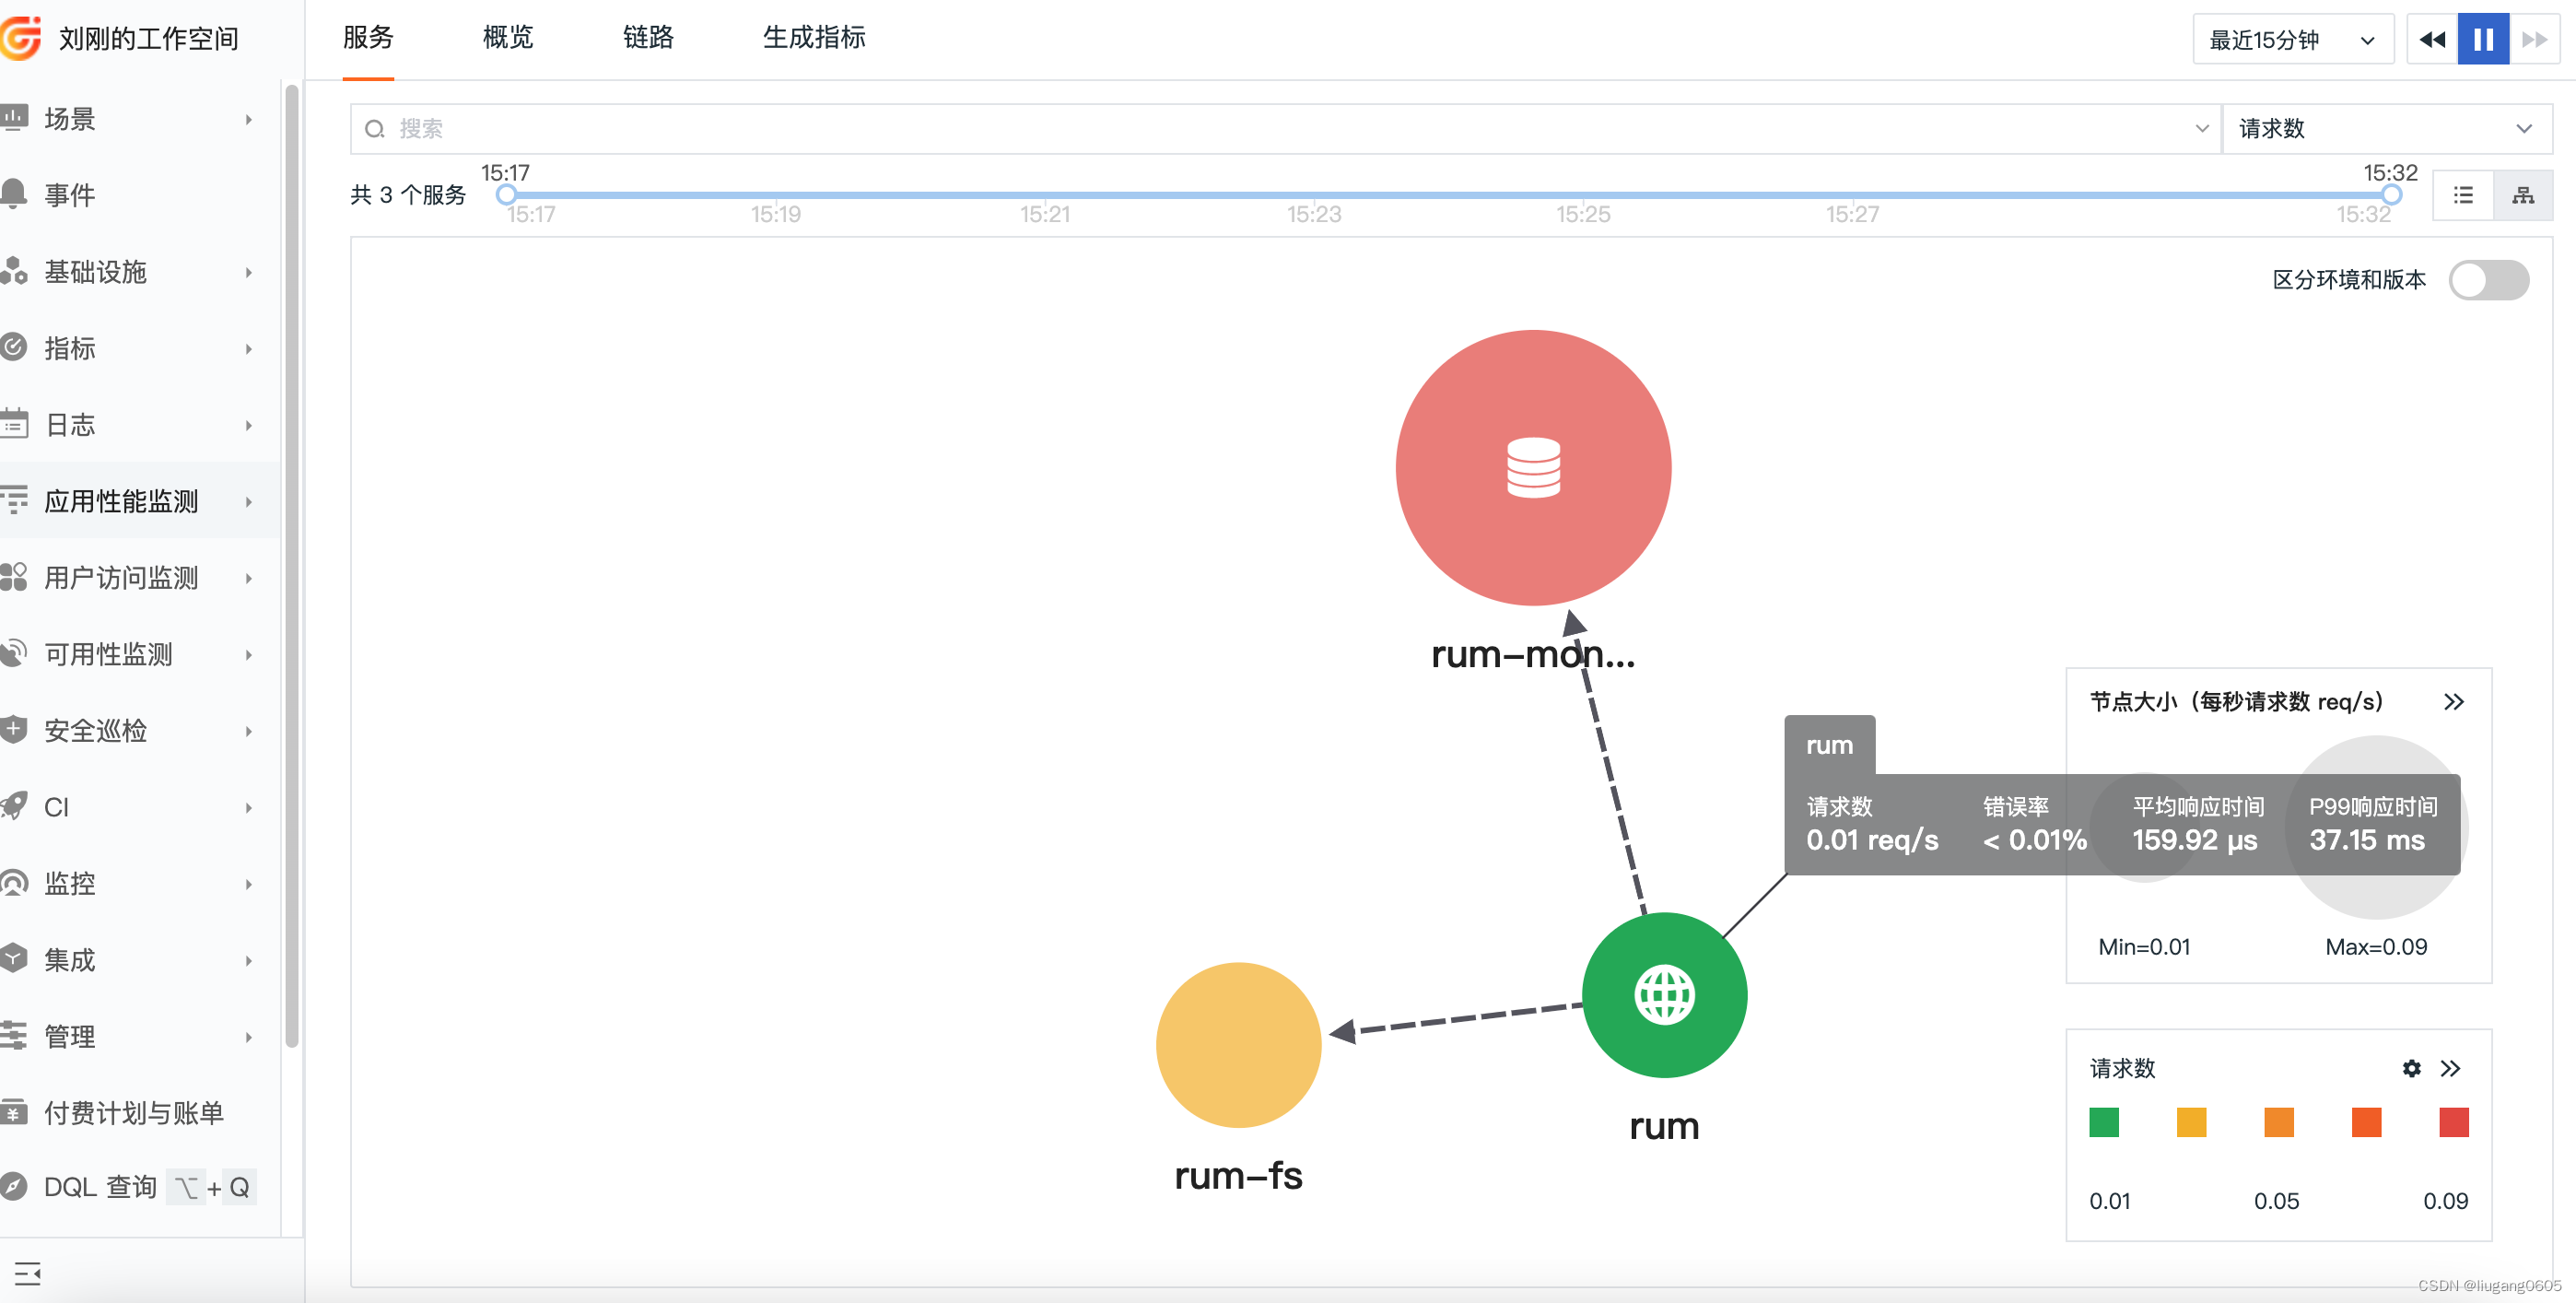Click the 监控 sidebar icon
Viewport: 2576px width, 1303px height.
[x=14, y=883]
